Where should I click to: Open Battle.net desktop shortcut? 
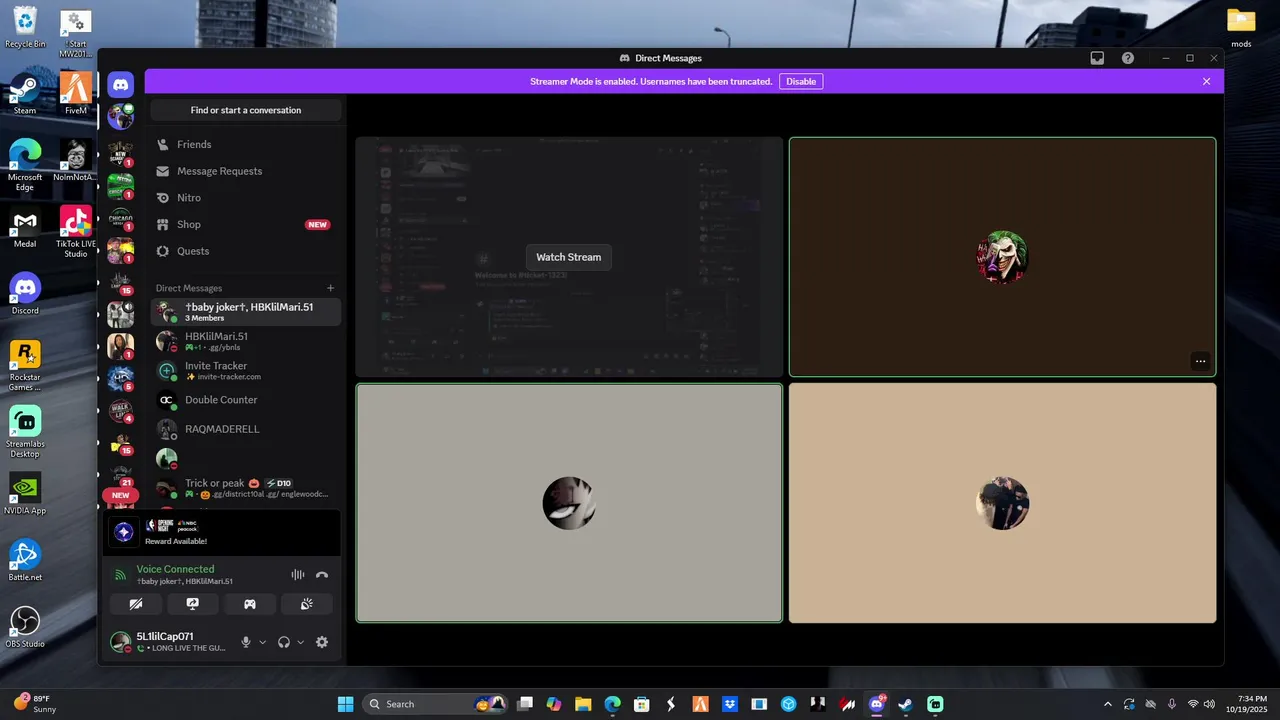25,560
